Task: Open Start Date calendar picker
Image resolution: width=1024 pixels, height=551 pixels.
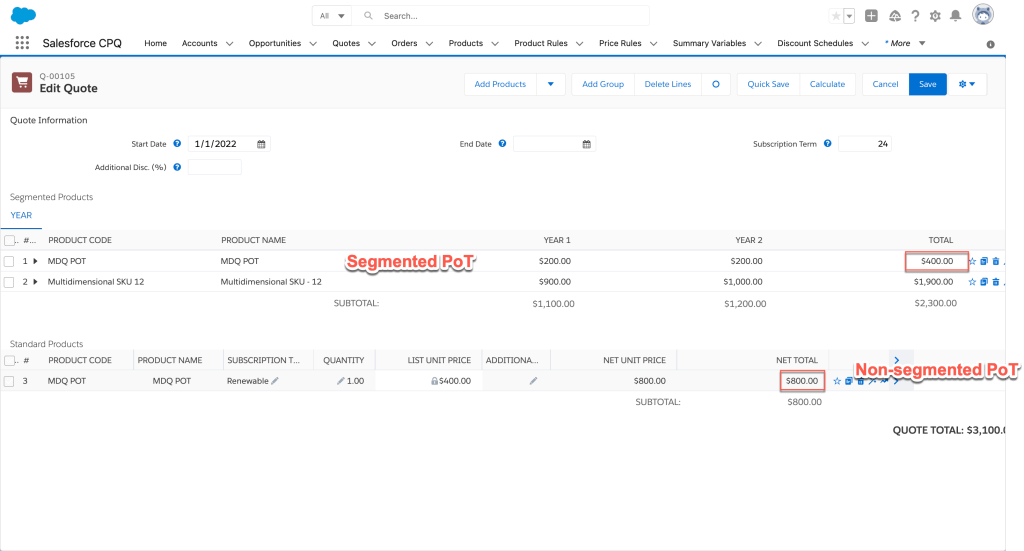Action: point(261,144)
